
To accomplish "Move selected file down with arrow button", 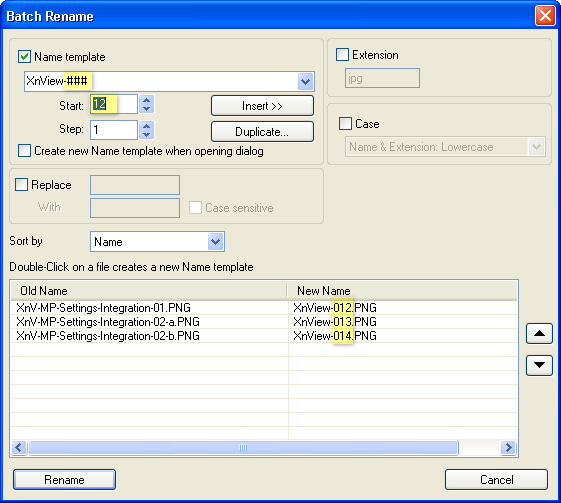I will pyautogui.click(x=539, y=365).
